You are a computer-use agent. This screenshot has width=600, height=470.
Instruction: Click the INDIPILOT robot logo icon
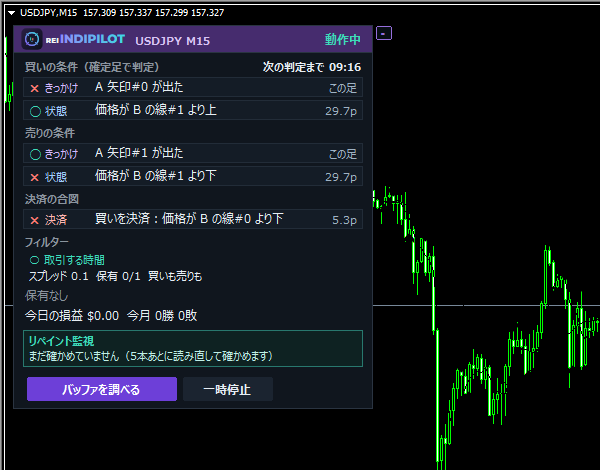pyautogui.click(x=32, y=39)
